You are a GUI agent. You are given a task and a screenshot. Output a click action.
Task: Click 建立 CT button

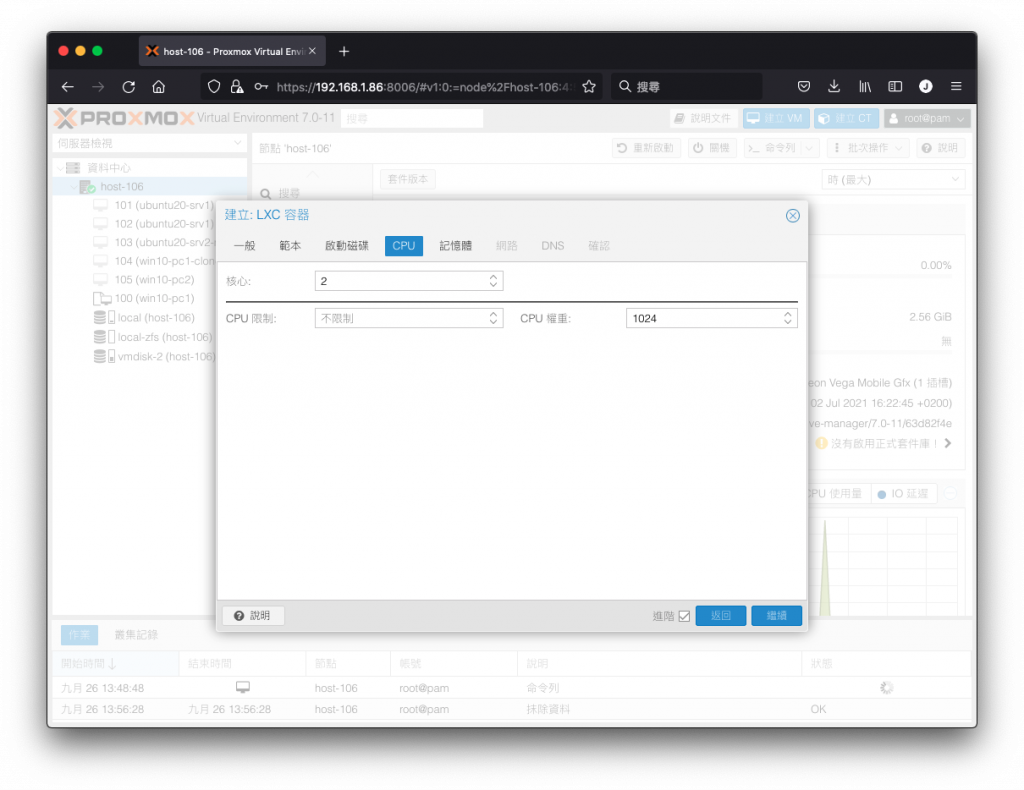846,118
